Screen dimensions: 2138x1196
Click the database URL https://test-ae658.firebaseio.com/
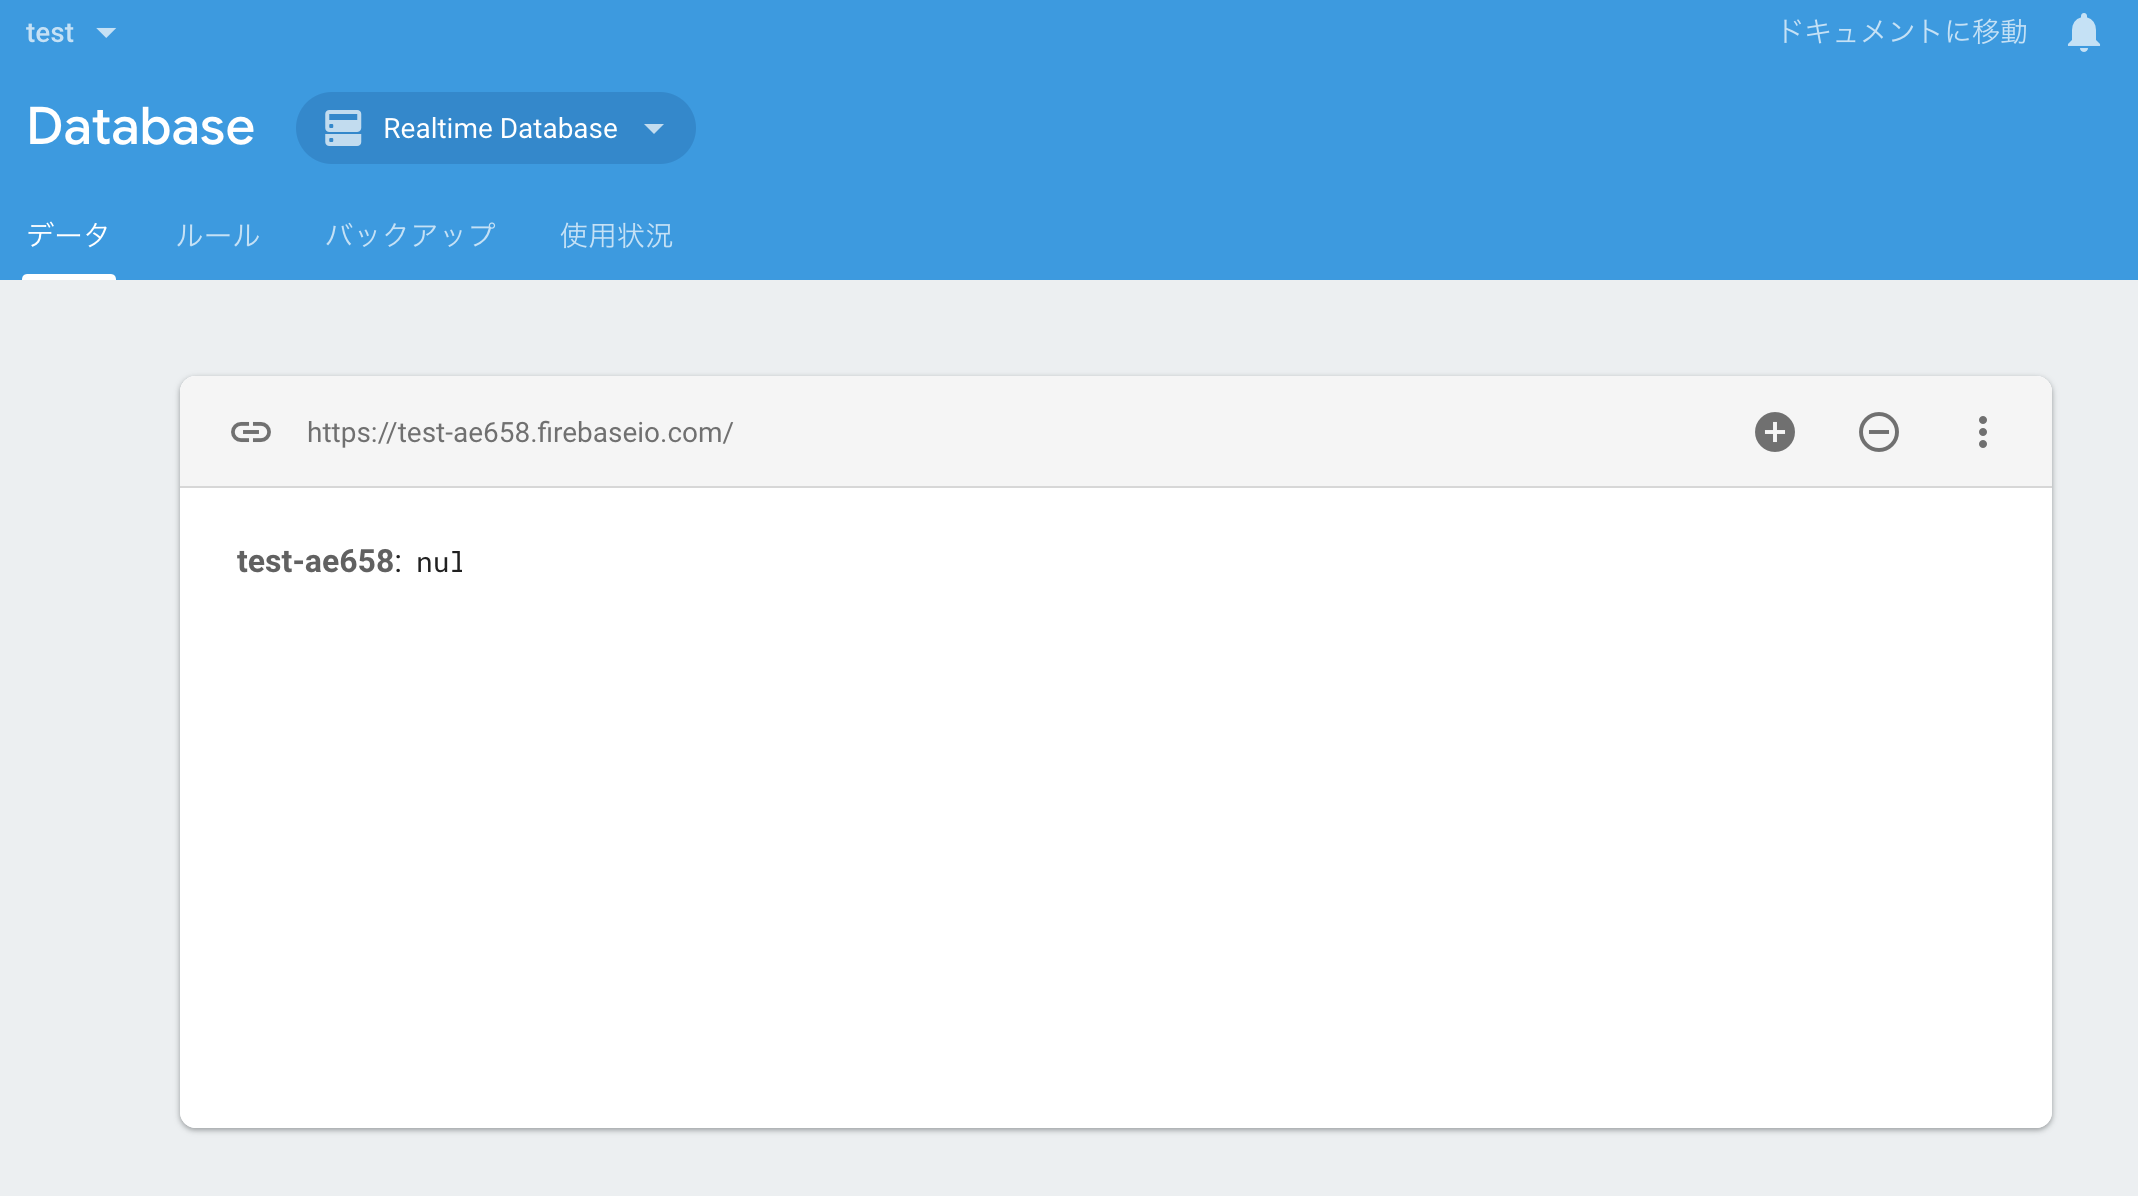point(520,432)
